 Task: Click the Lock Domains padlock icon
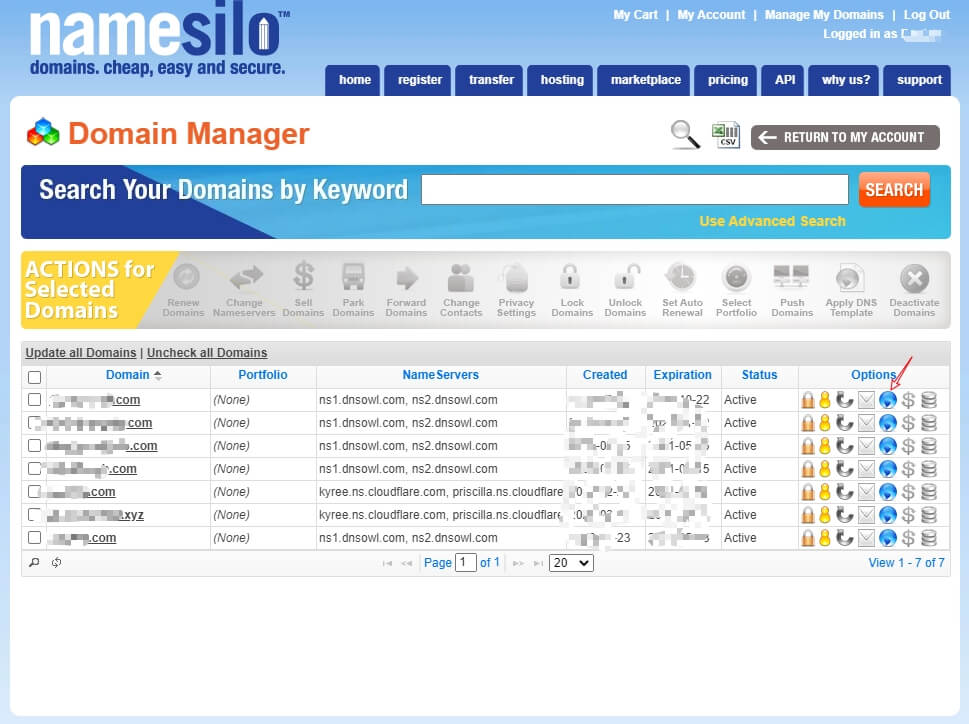pyautogui.click(x=570, y=277)
